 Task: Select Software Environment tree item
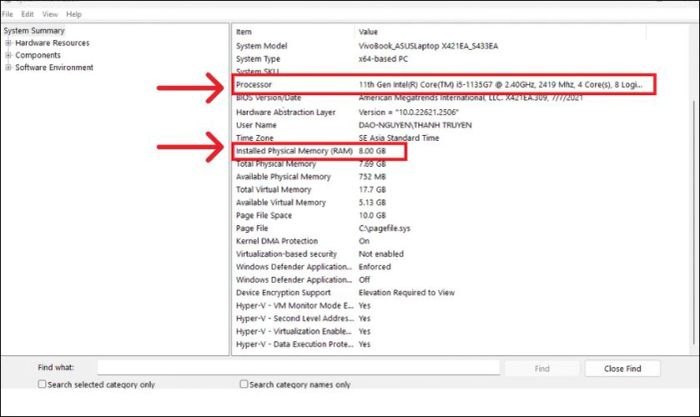tap(54, 67)
